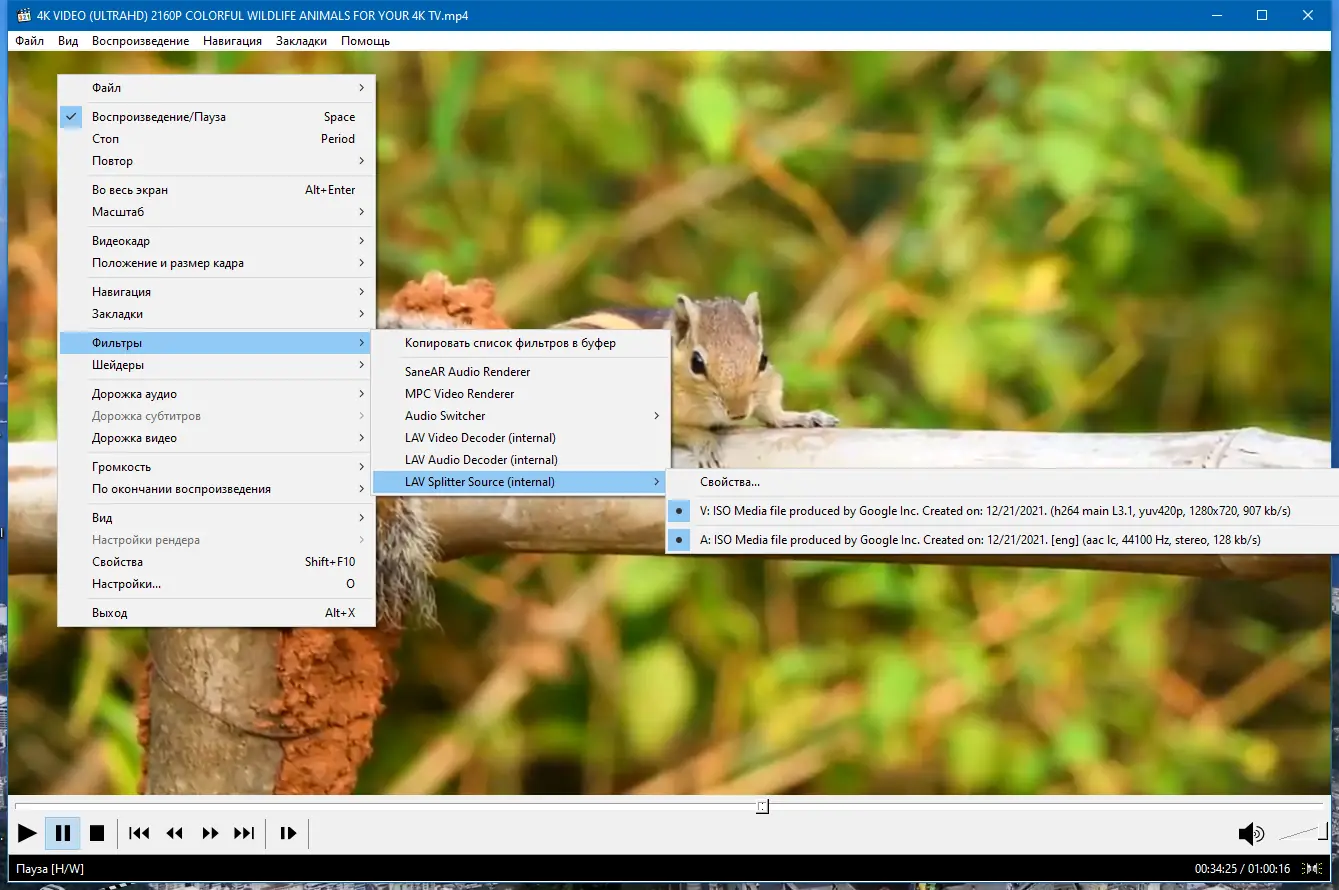Open the Положение и размер кадра submenu
The width and height of the screenshot is (1339, 890).
click(216, 263)
